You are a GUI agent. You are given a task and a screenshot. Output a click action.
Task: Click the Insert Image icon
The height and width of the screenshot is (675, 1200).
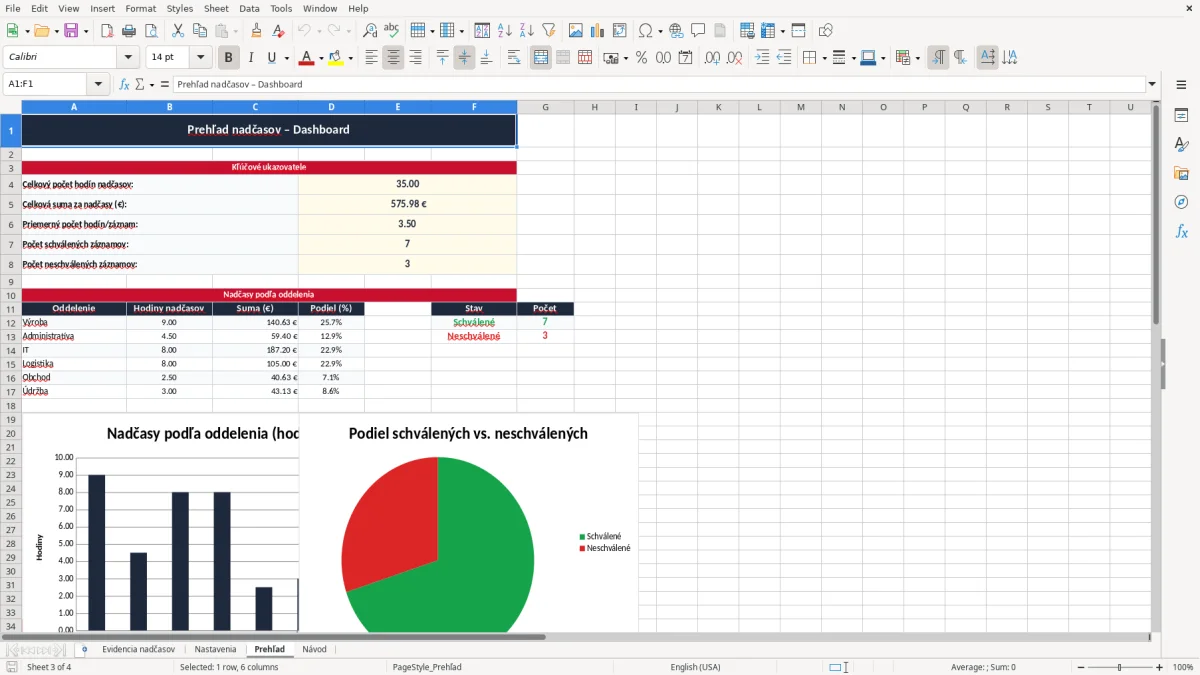[576, 31]
